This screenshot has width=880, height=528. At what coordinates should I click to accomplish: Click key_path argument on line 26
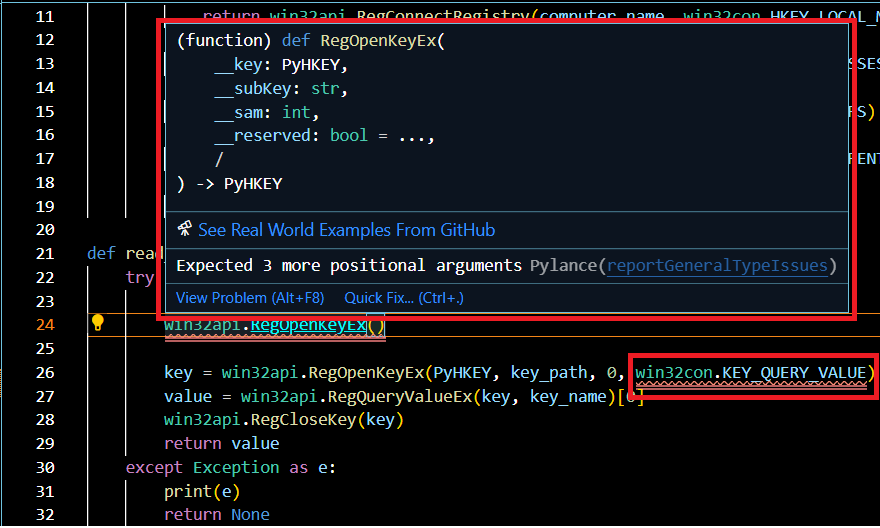[548, 373]
